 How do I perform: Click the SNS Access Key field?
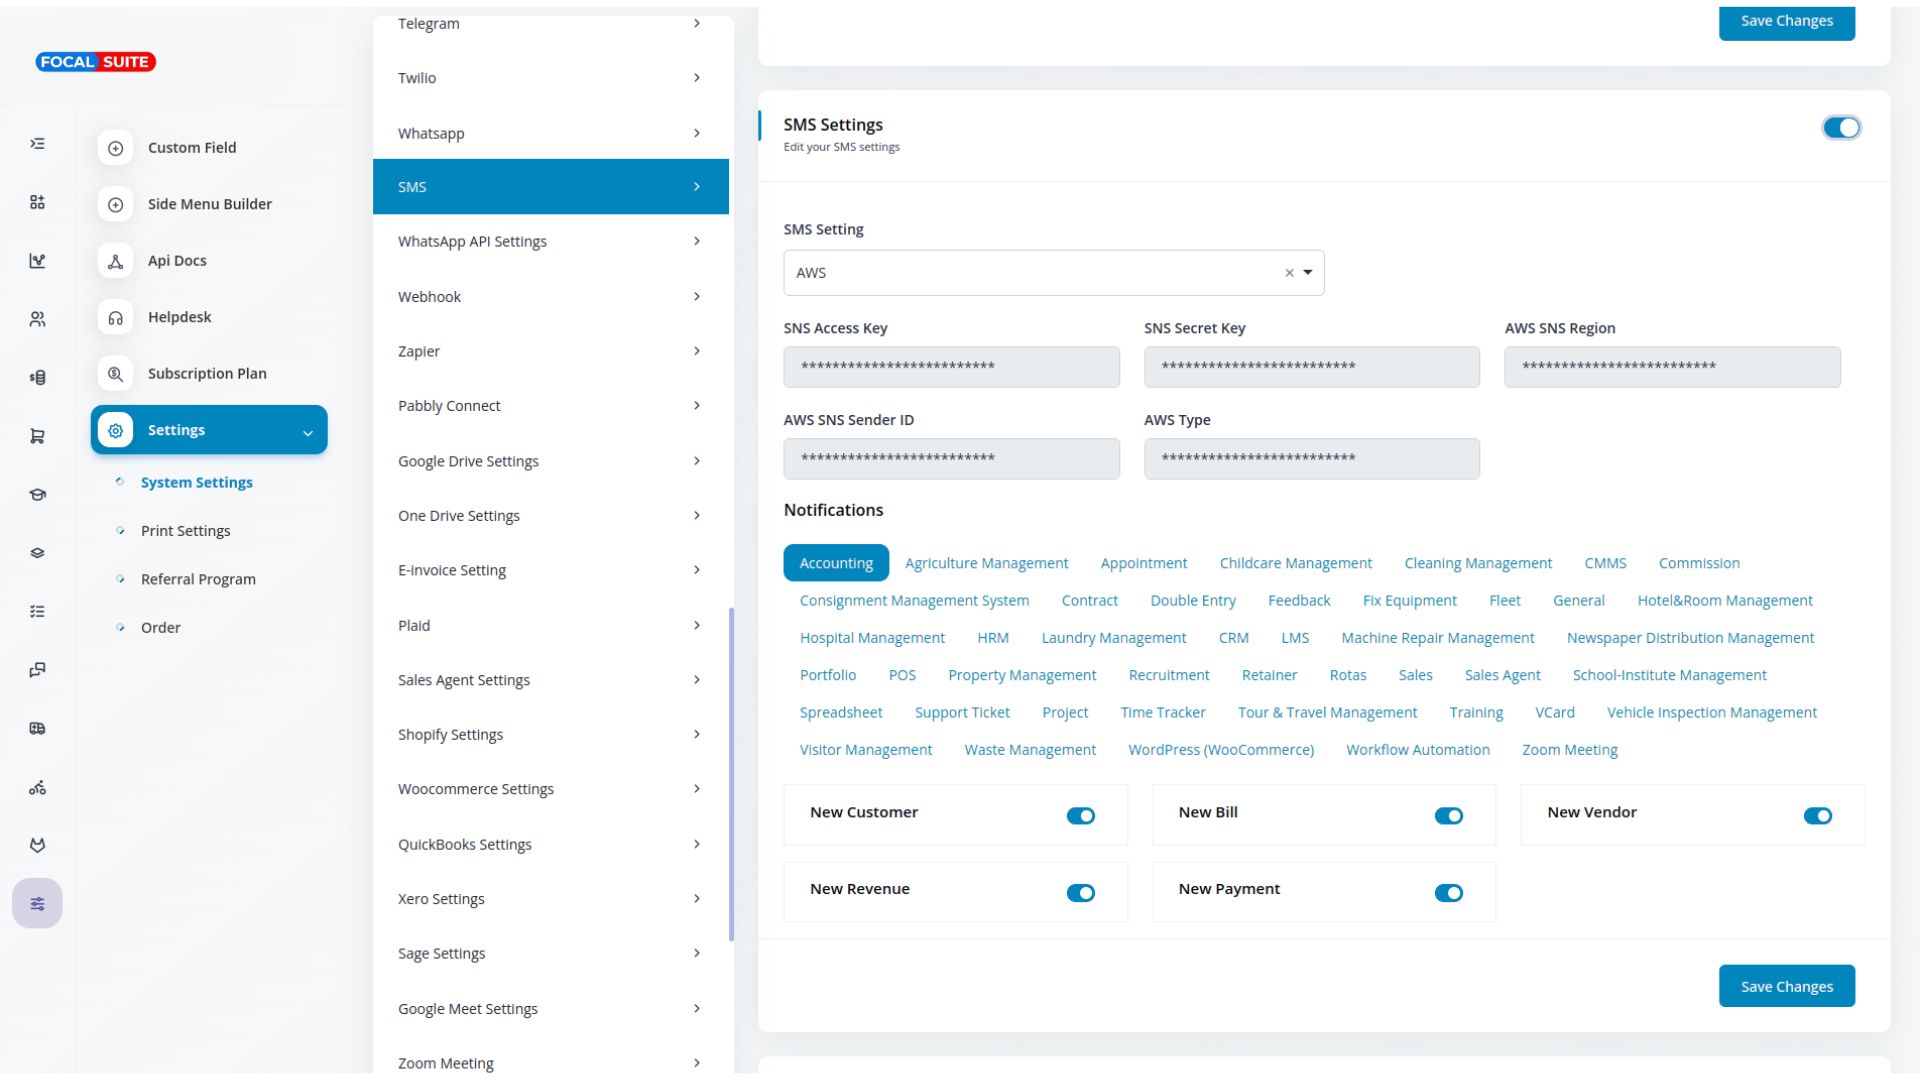point(951,367)
